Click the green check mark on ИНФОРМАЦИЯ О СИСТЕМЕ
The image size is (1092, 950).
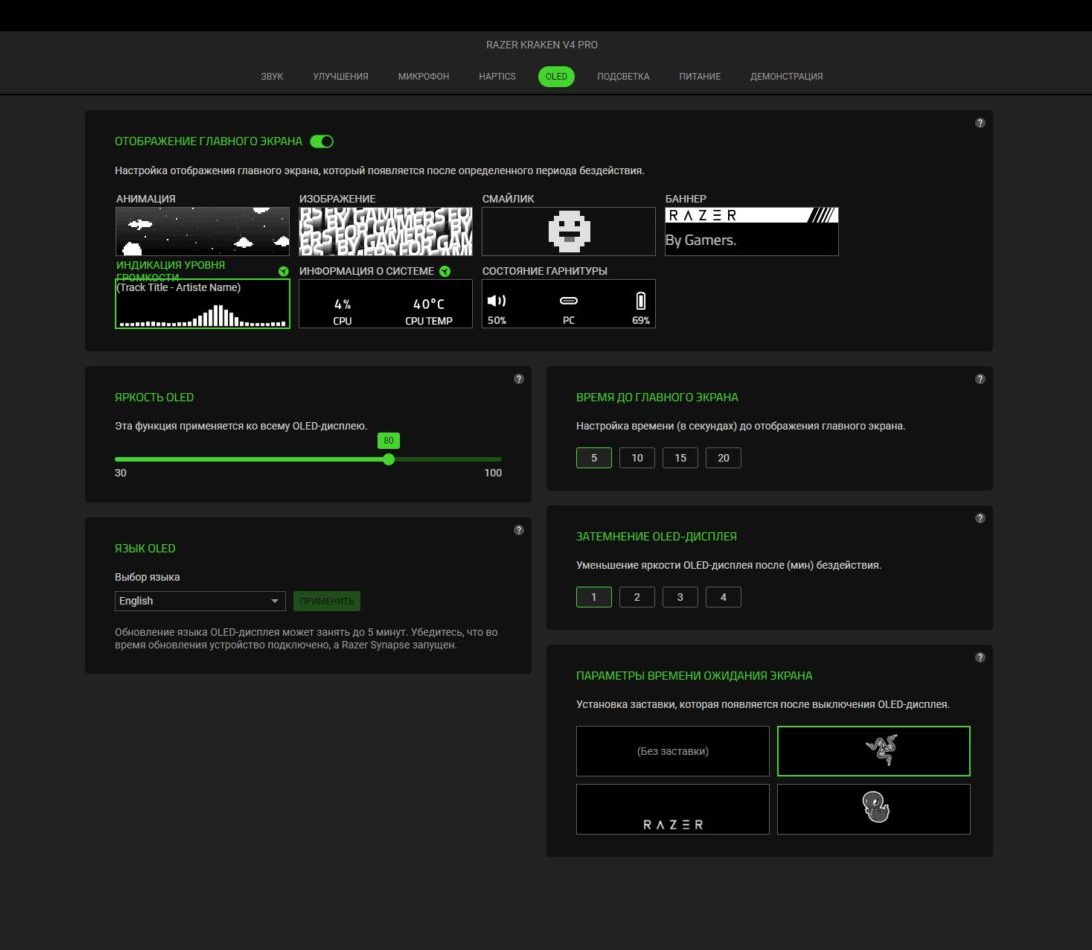click(445, 272)
